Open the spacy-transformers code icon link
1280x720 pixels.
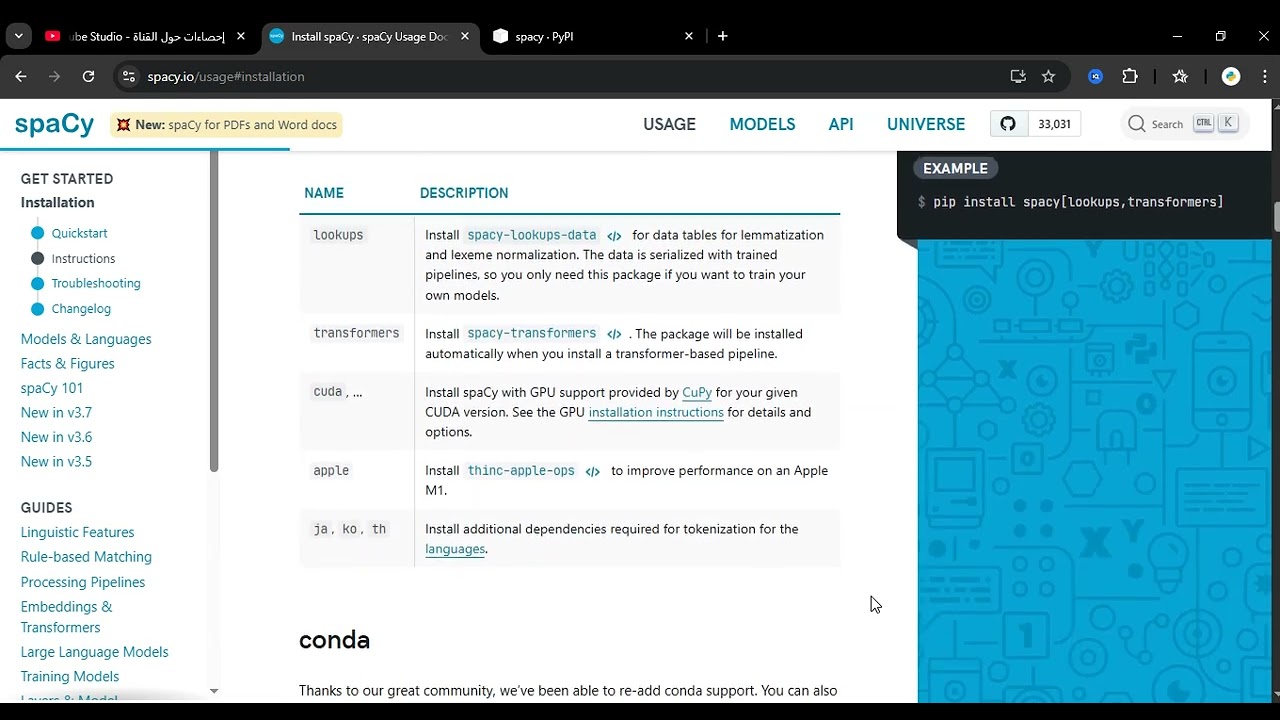point(614,334)
